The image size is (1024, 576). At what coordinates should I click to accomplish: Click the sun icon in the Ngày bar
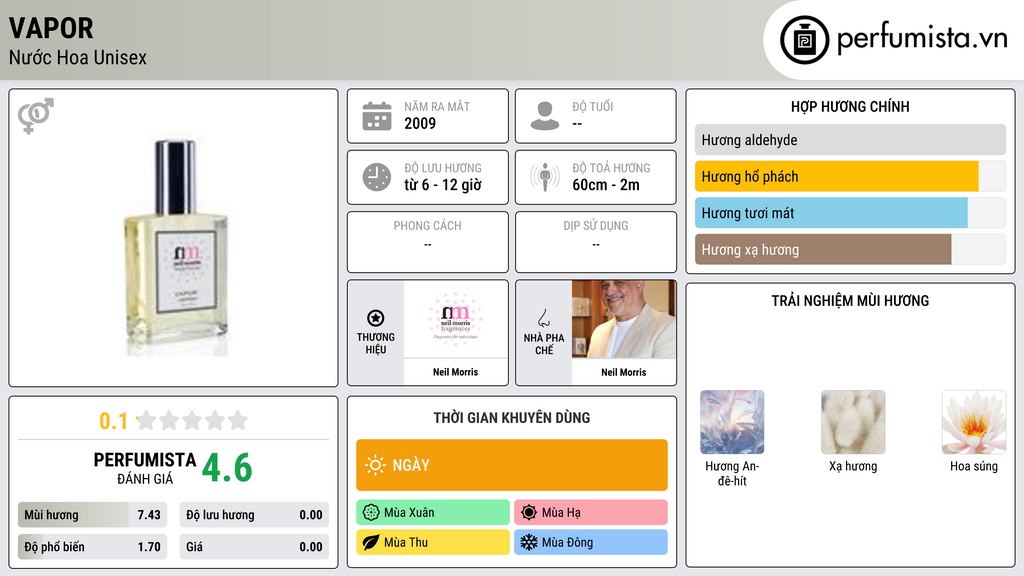(x=375, y=465)
